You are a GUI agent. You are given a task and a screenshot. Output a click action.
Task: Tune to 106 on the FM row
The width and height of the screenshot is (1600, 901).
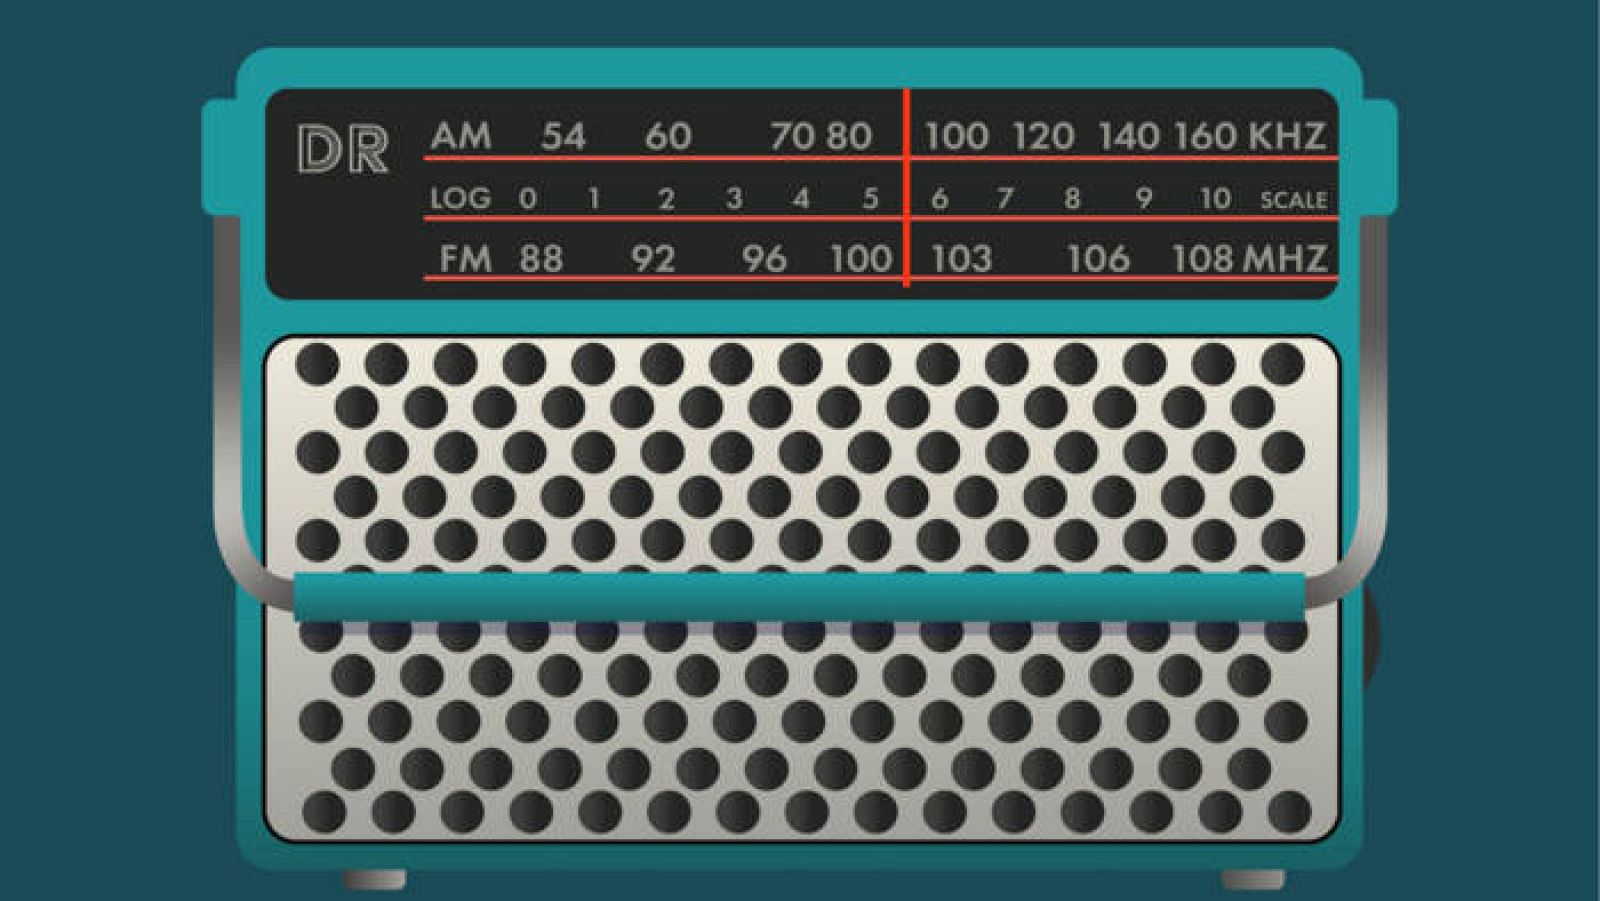[1098, 259]
